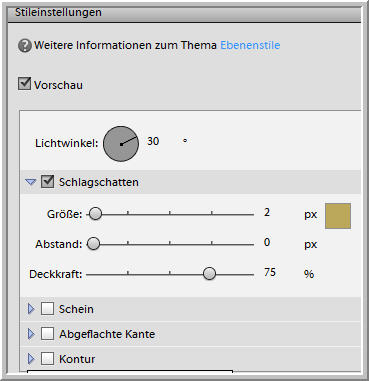
Task: Expand the Abgeflachte Kante section
Action: tap(31, 334)
